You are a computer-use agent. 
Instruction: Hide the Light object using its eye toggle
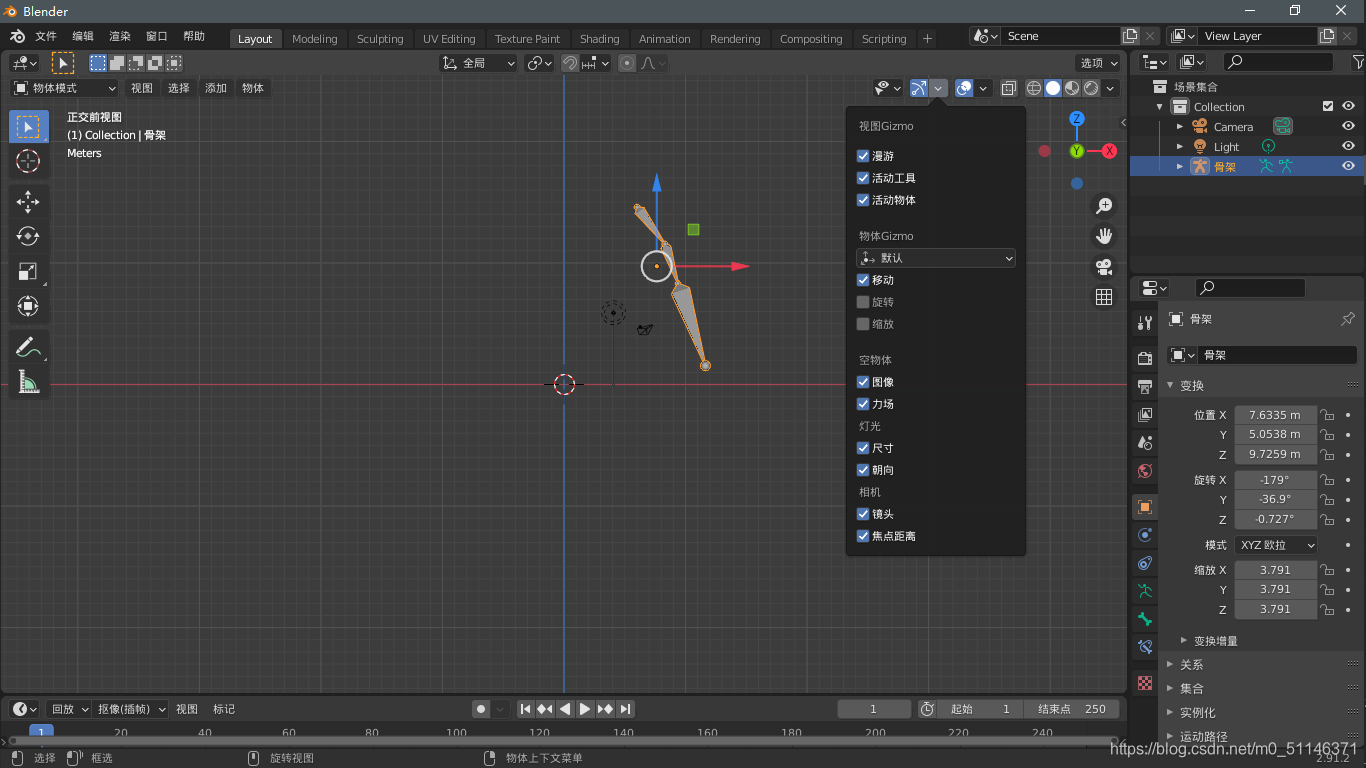click(x=1348, y=145)
